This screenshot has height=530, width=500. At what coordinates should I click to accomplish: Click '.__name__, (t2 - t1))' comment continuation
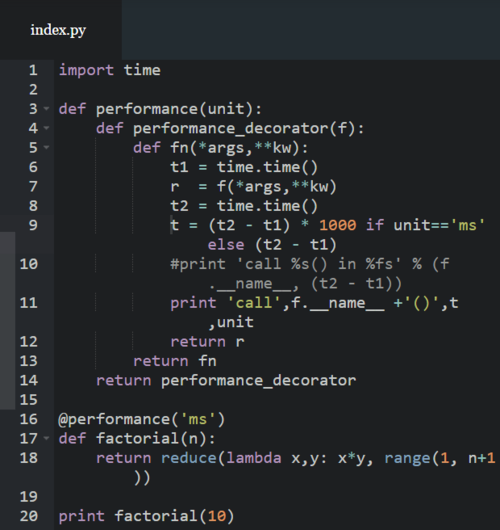305,284
